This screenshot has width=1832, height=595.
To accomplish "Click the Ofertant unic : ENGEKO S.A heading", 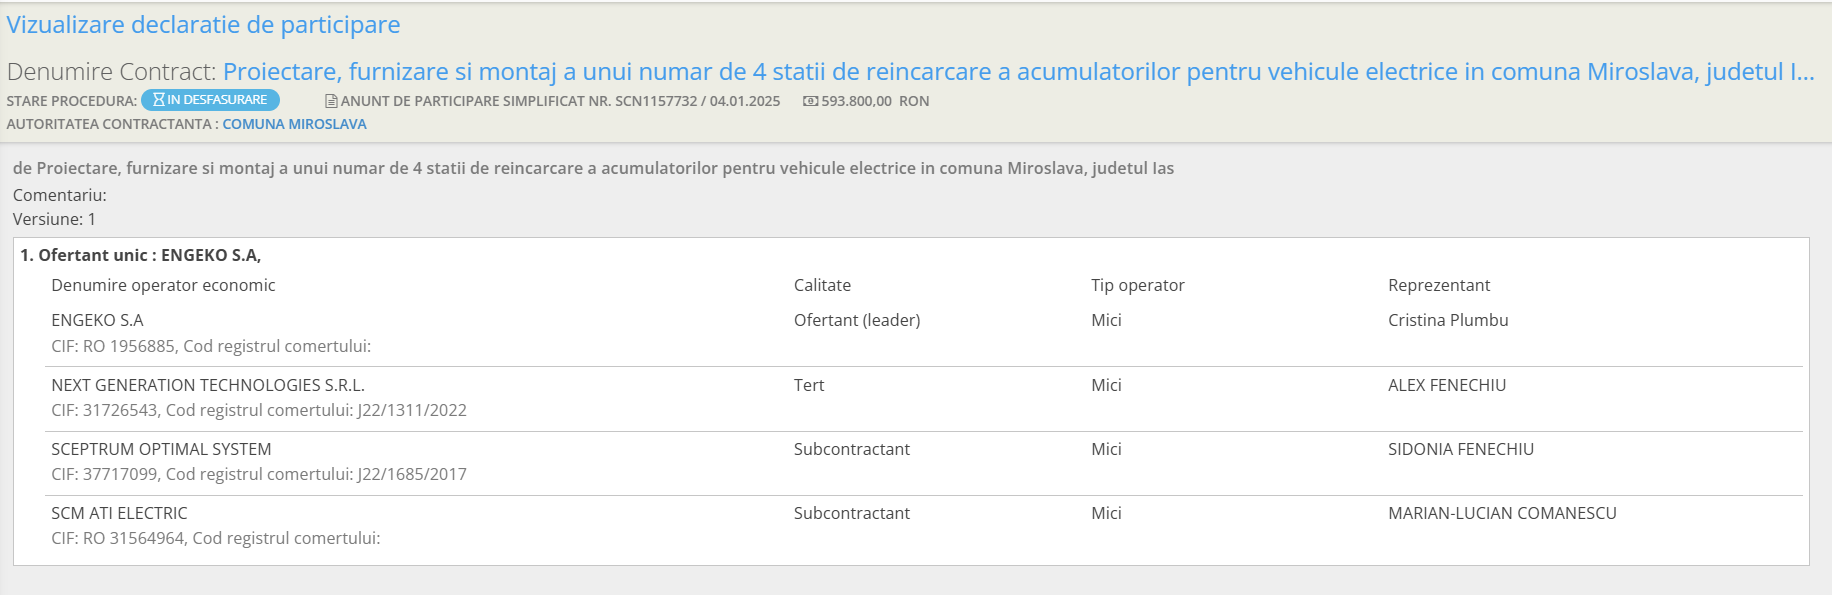I will [x=140, y=255].
